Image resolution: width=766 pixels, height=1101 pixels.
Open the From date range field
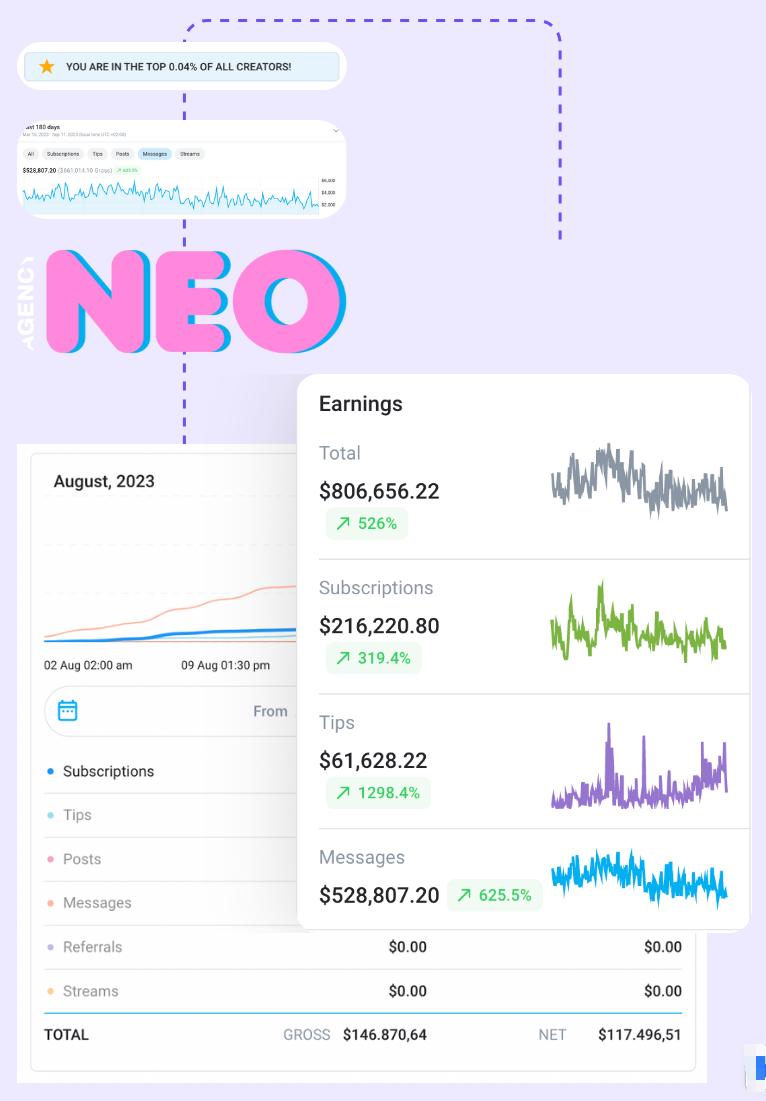tap(270, 711)
